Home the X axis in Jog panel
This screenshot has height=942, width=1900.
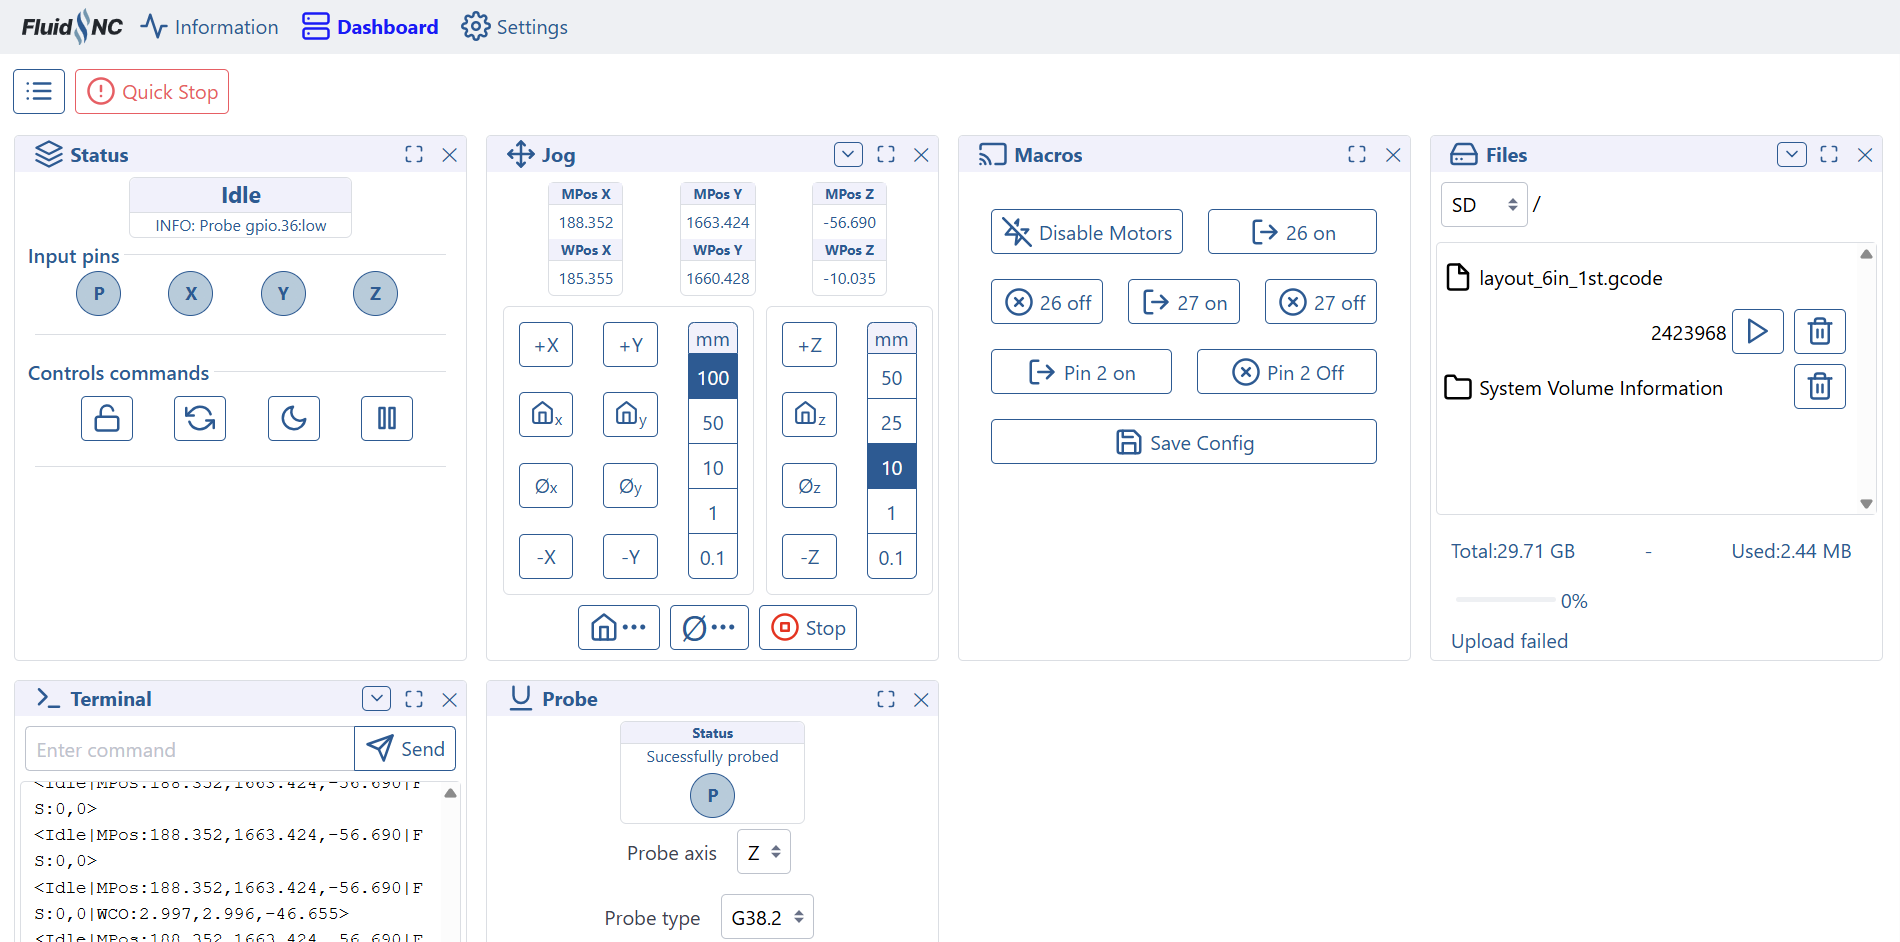click(x=546, y=414)
